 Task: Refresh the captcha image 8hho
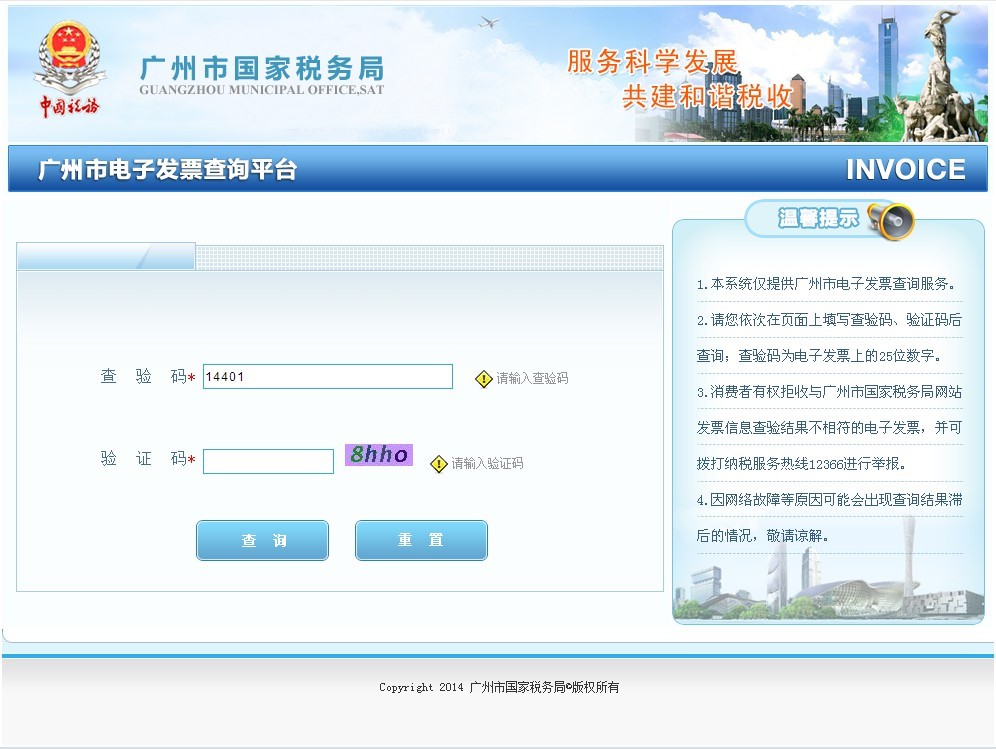tap(379, 455)
